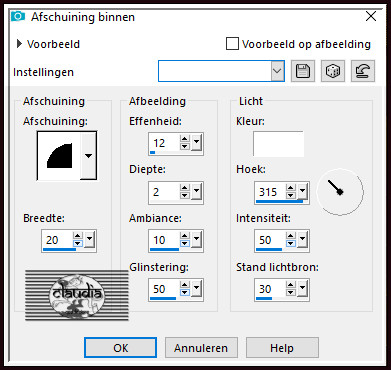Viewport: 391px width, 370px height.
Task: Increase Ambiance value with up arrow
Action: pos(185,236)
